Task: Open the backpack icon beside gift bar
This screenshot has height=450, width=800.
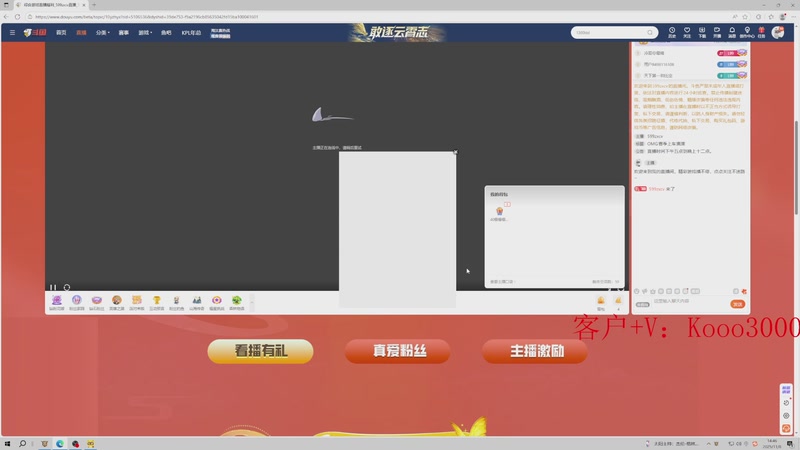Action: pyautogui.click(x=601, y=303)
